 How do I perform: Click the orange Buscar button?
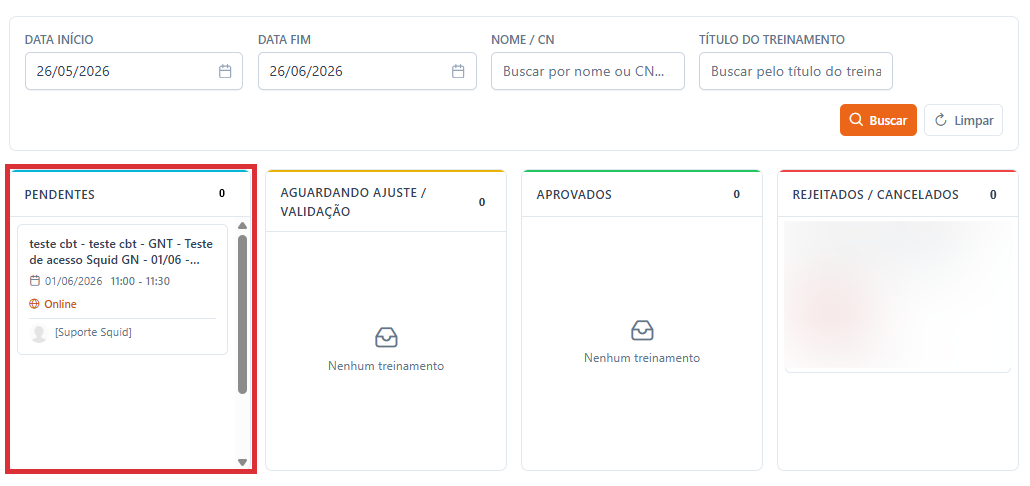pos(878,120)
